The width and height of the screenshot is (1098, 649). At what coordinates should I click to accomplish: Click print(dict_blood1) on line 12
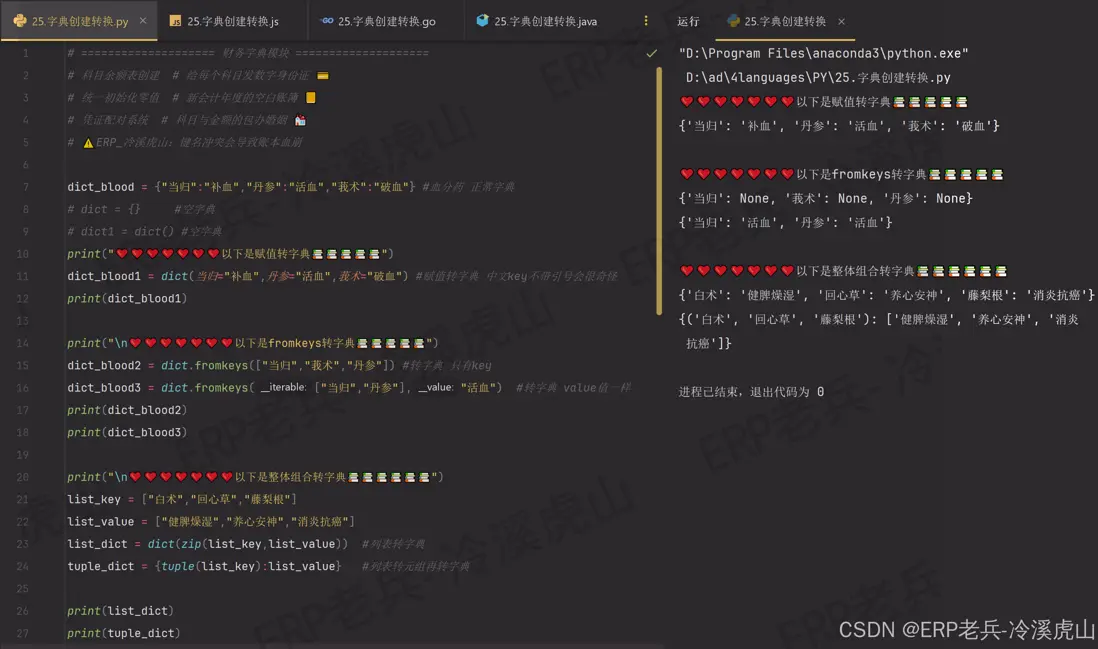coord(127,298)
